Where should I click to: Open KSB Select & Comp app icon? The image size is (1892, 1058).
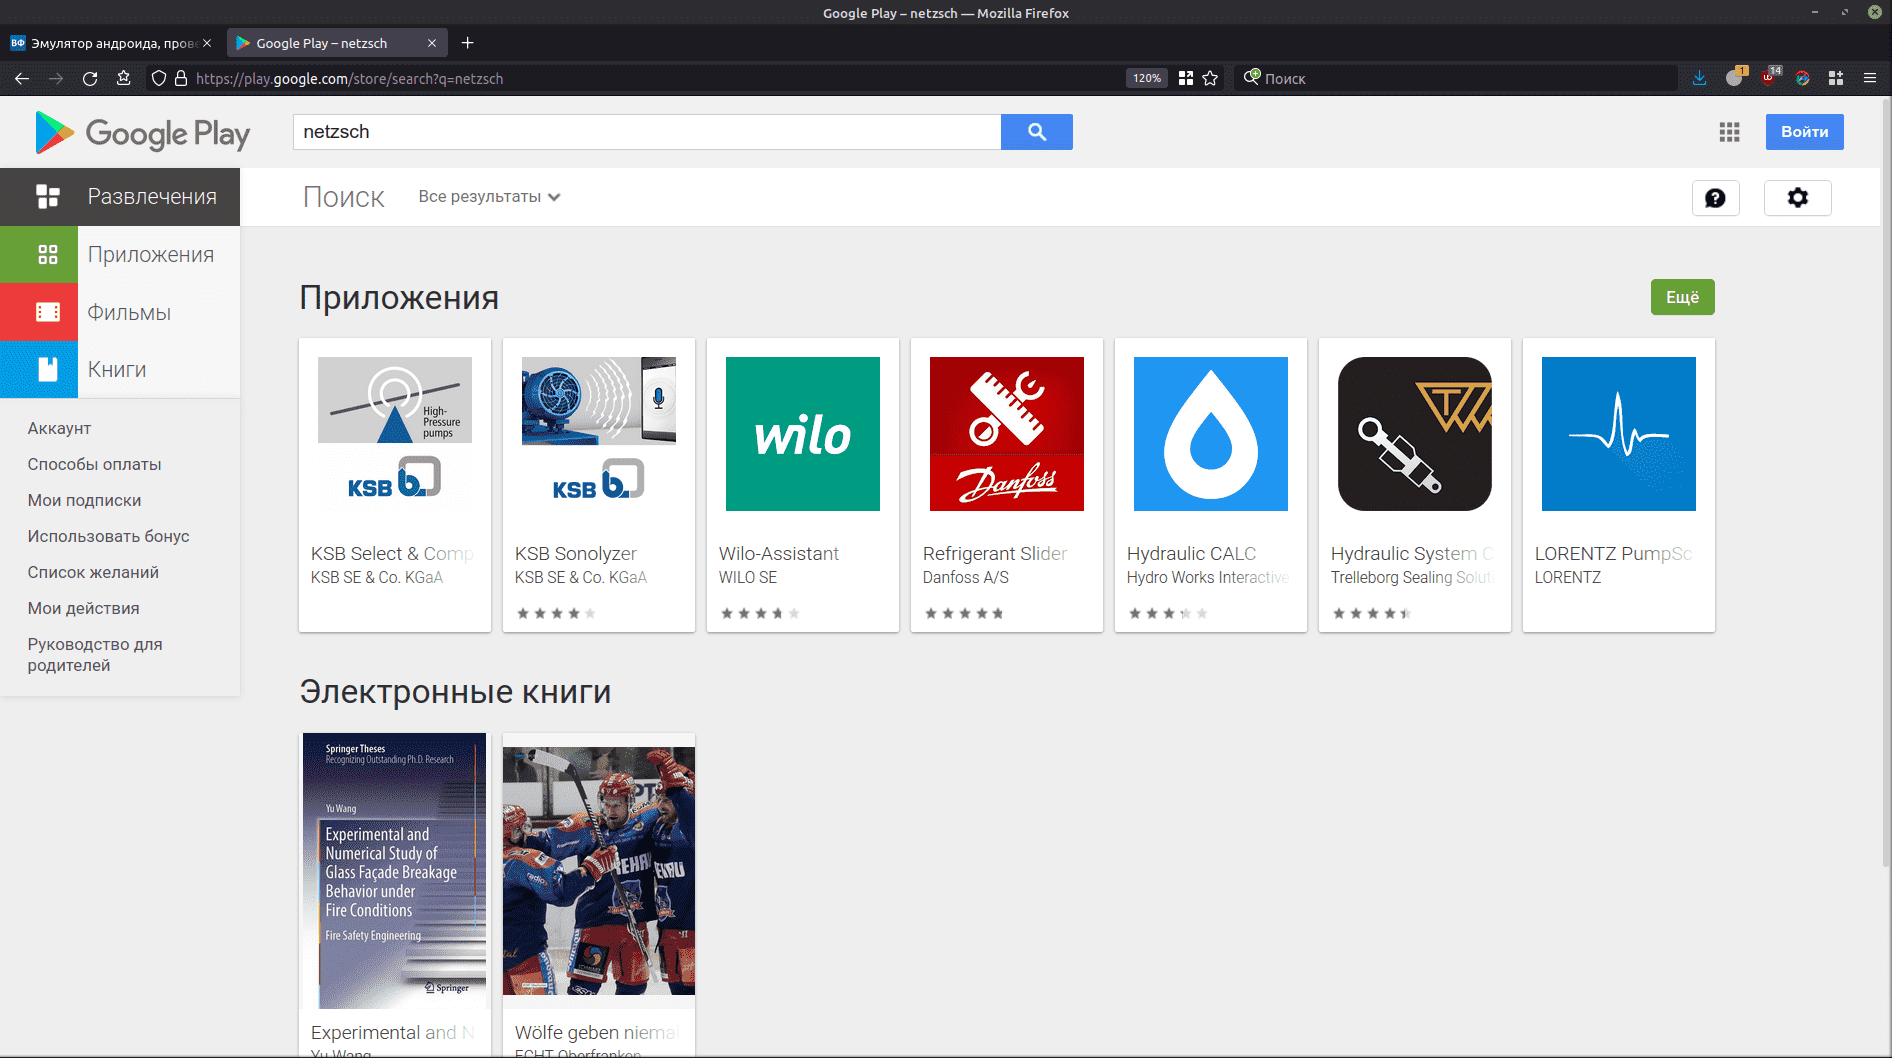pyautogui.click(x=395, y=434)
